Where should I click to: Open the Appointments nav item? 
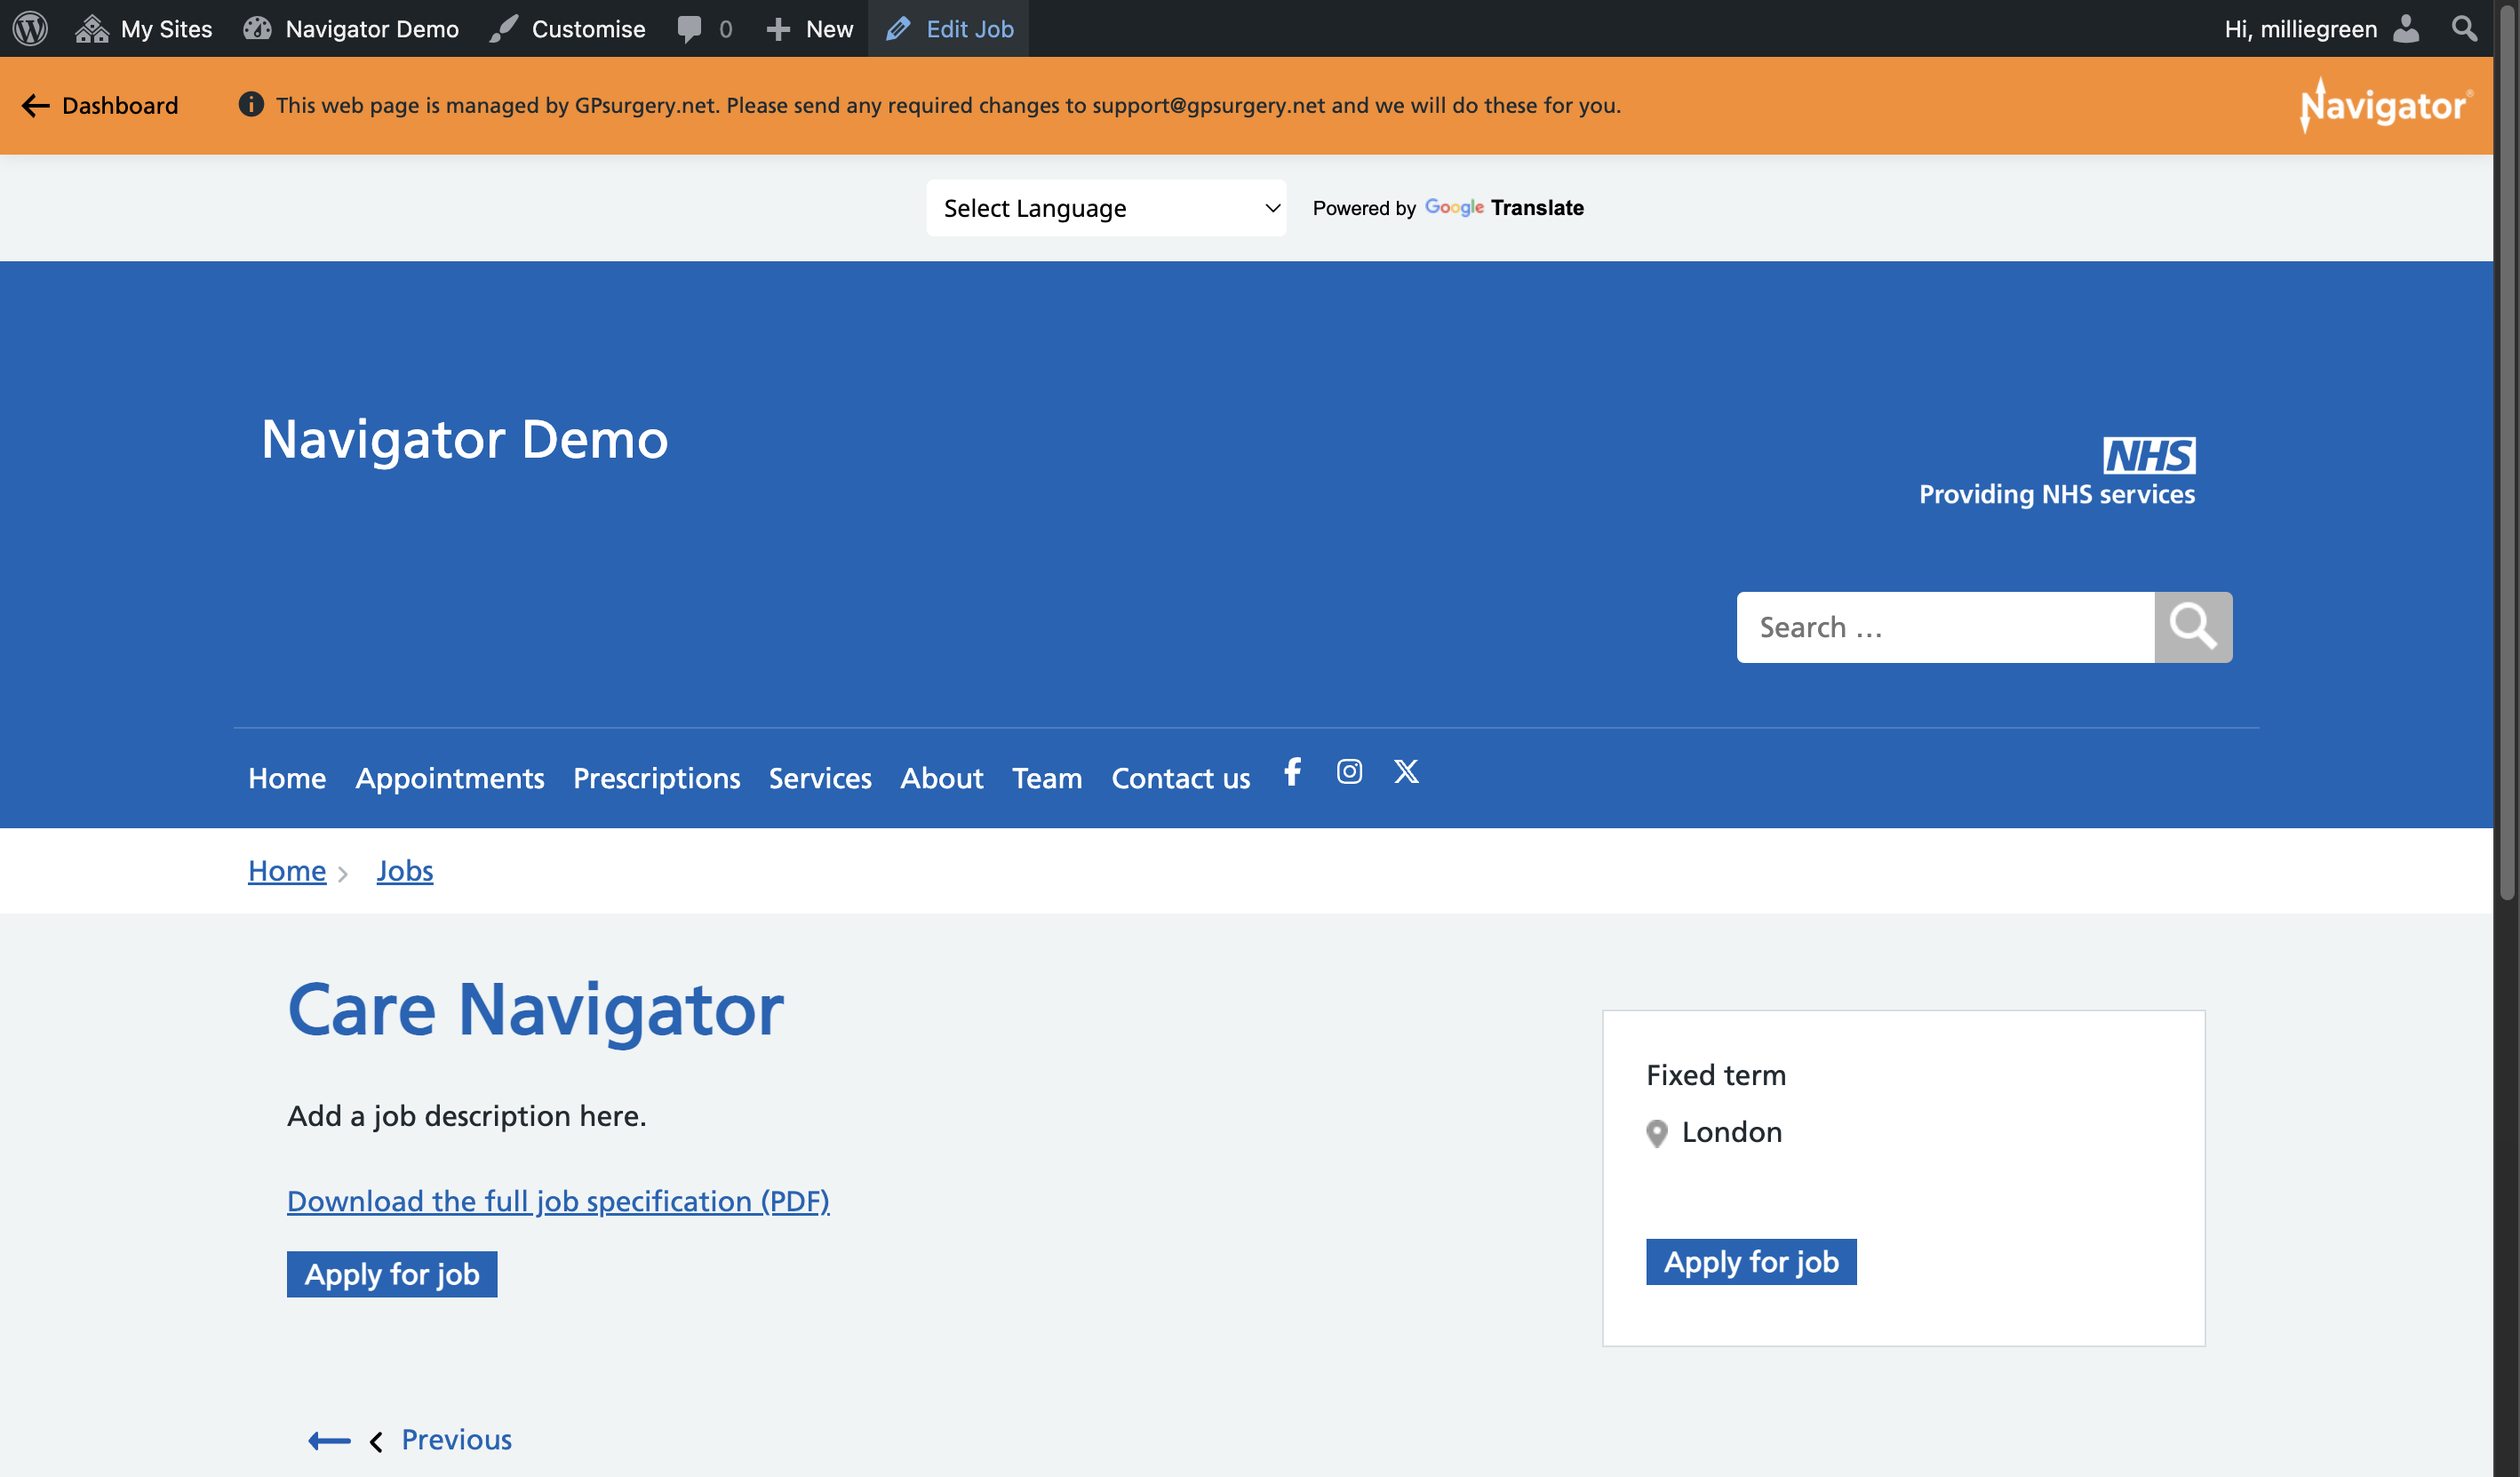(450, 778)
